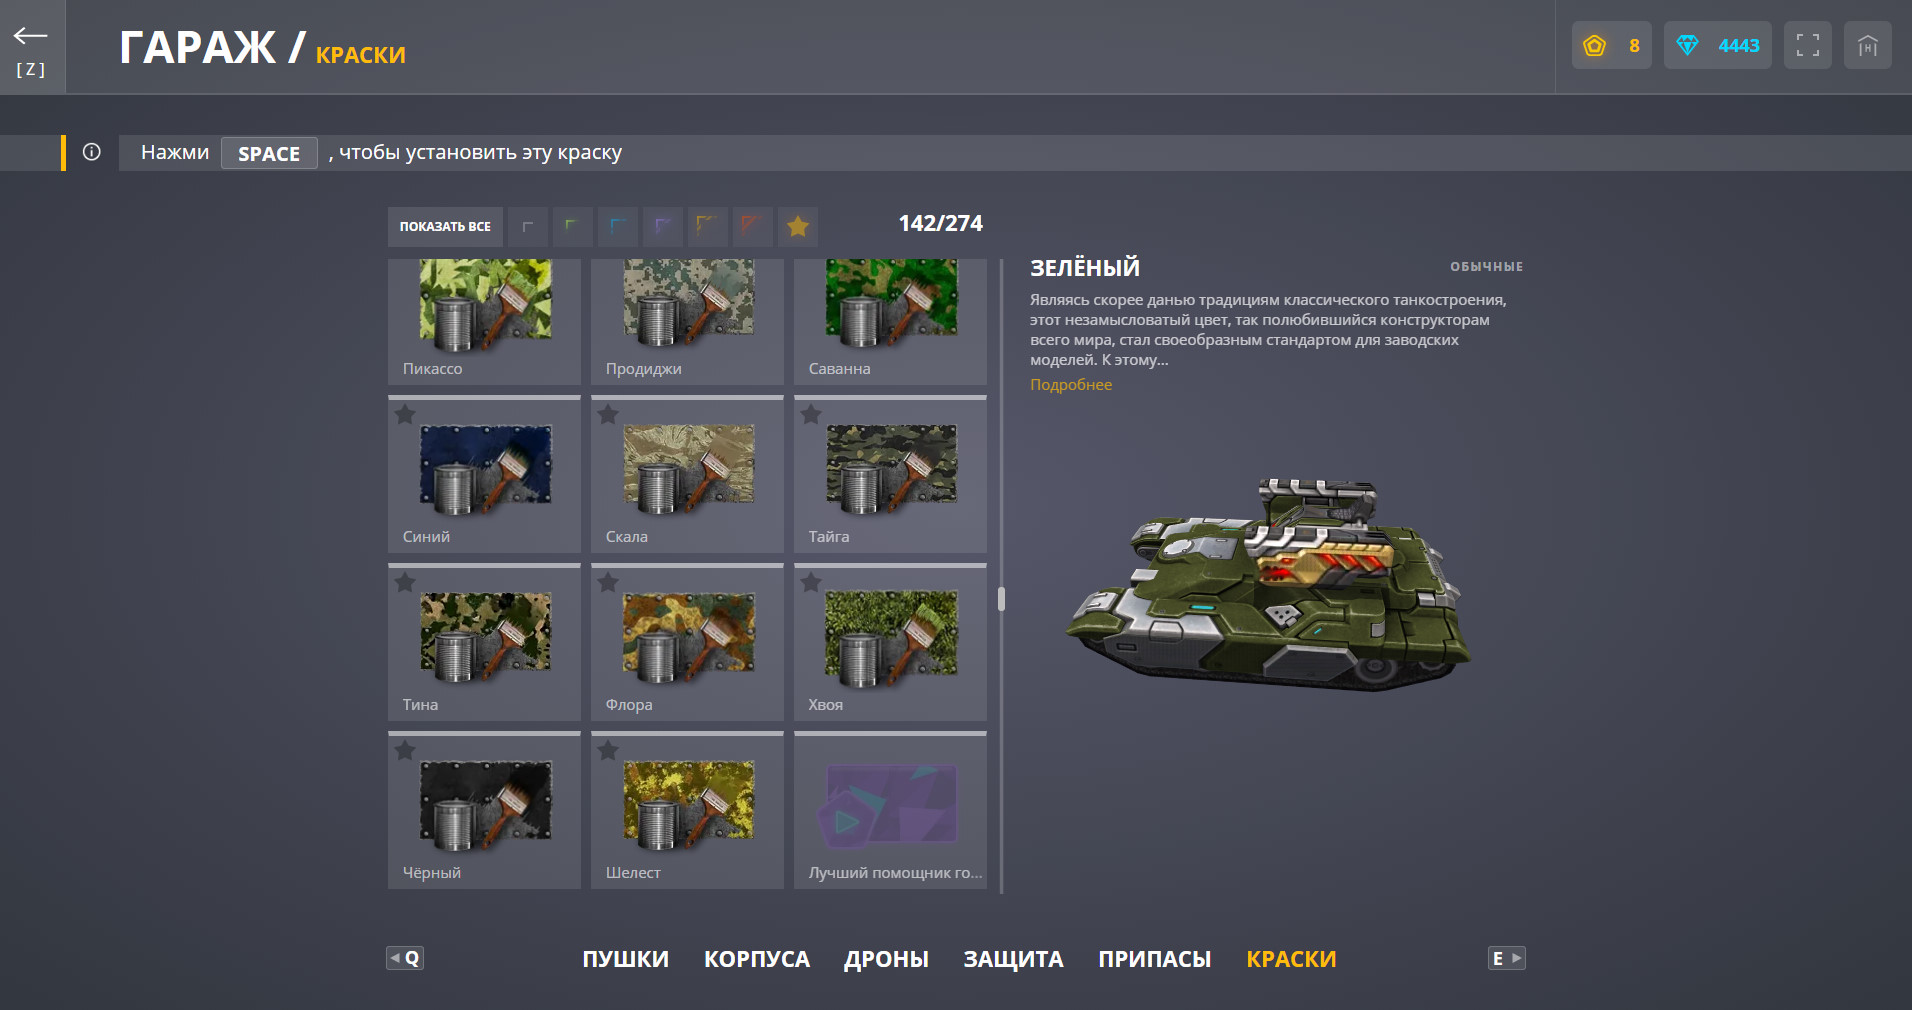Click the paint list scrollbar handle
The image size is (1912, 1010).
[x=1001, y=599]
